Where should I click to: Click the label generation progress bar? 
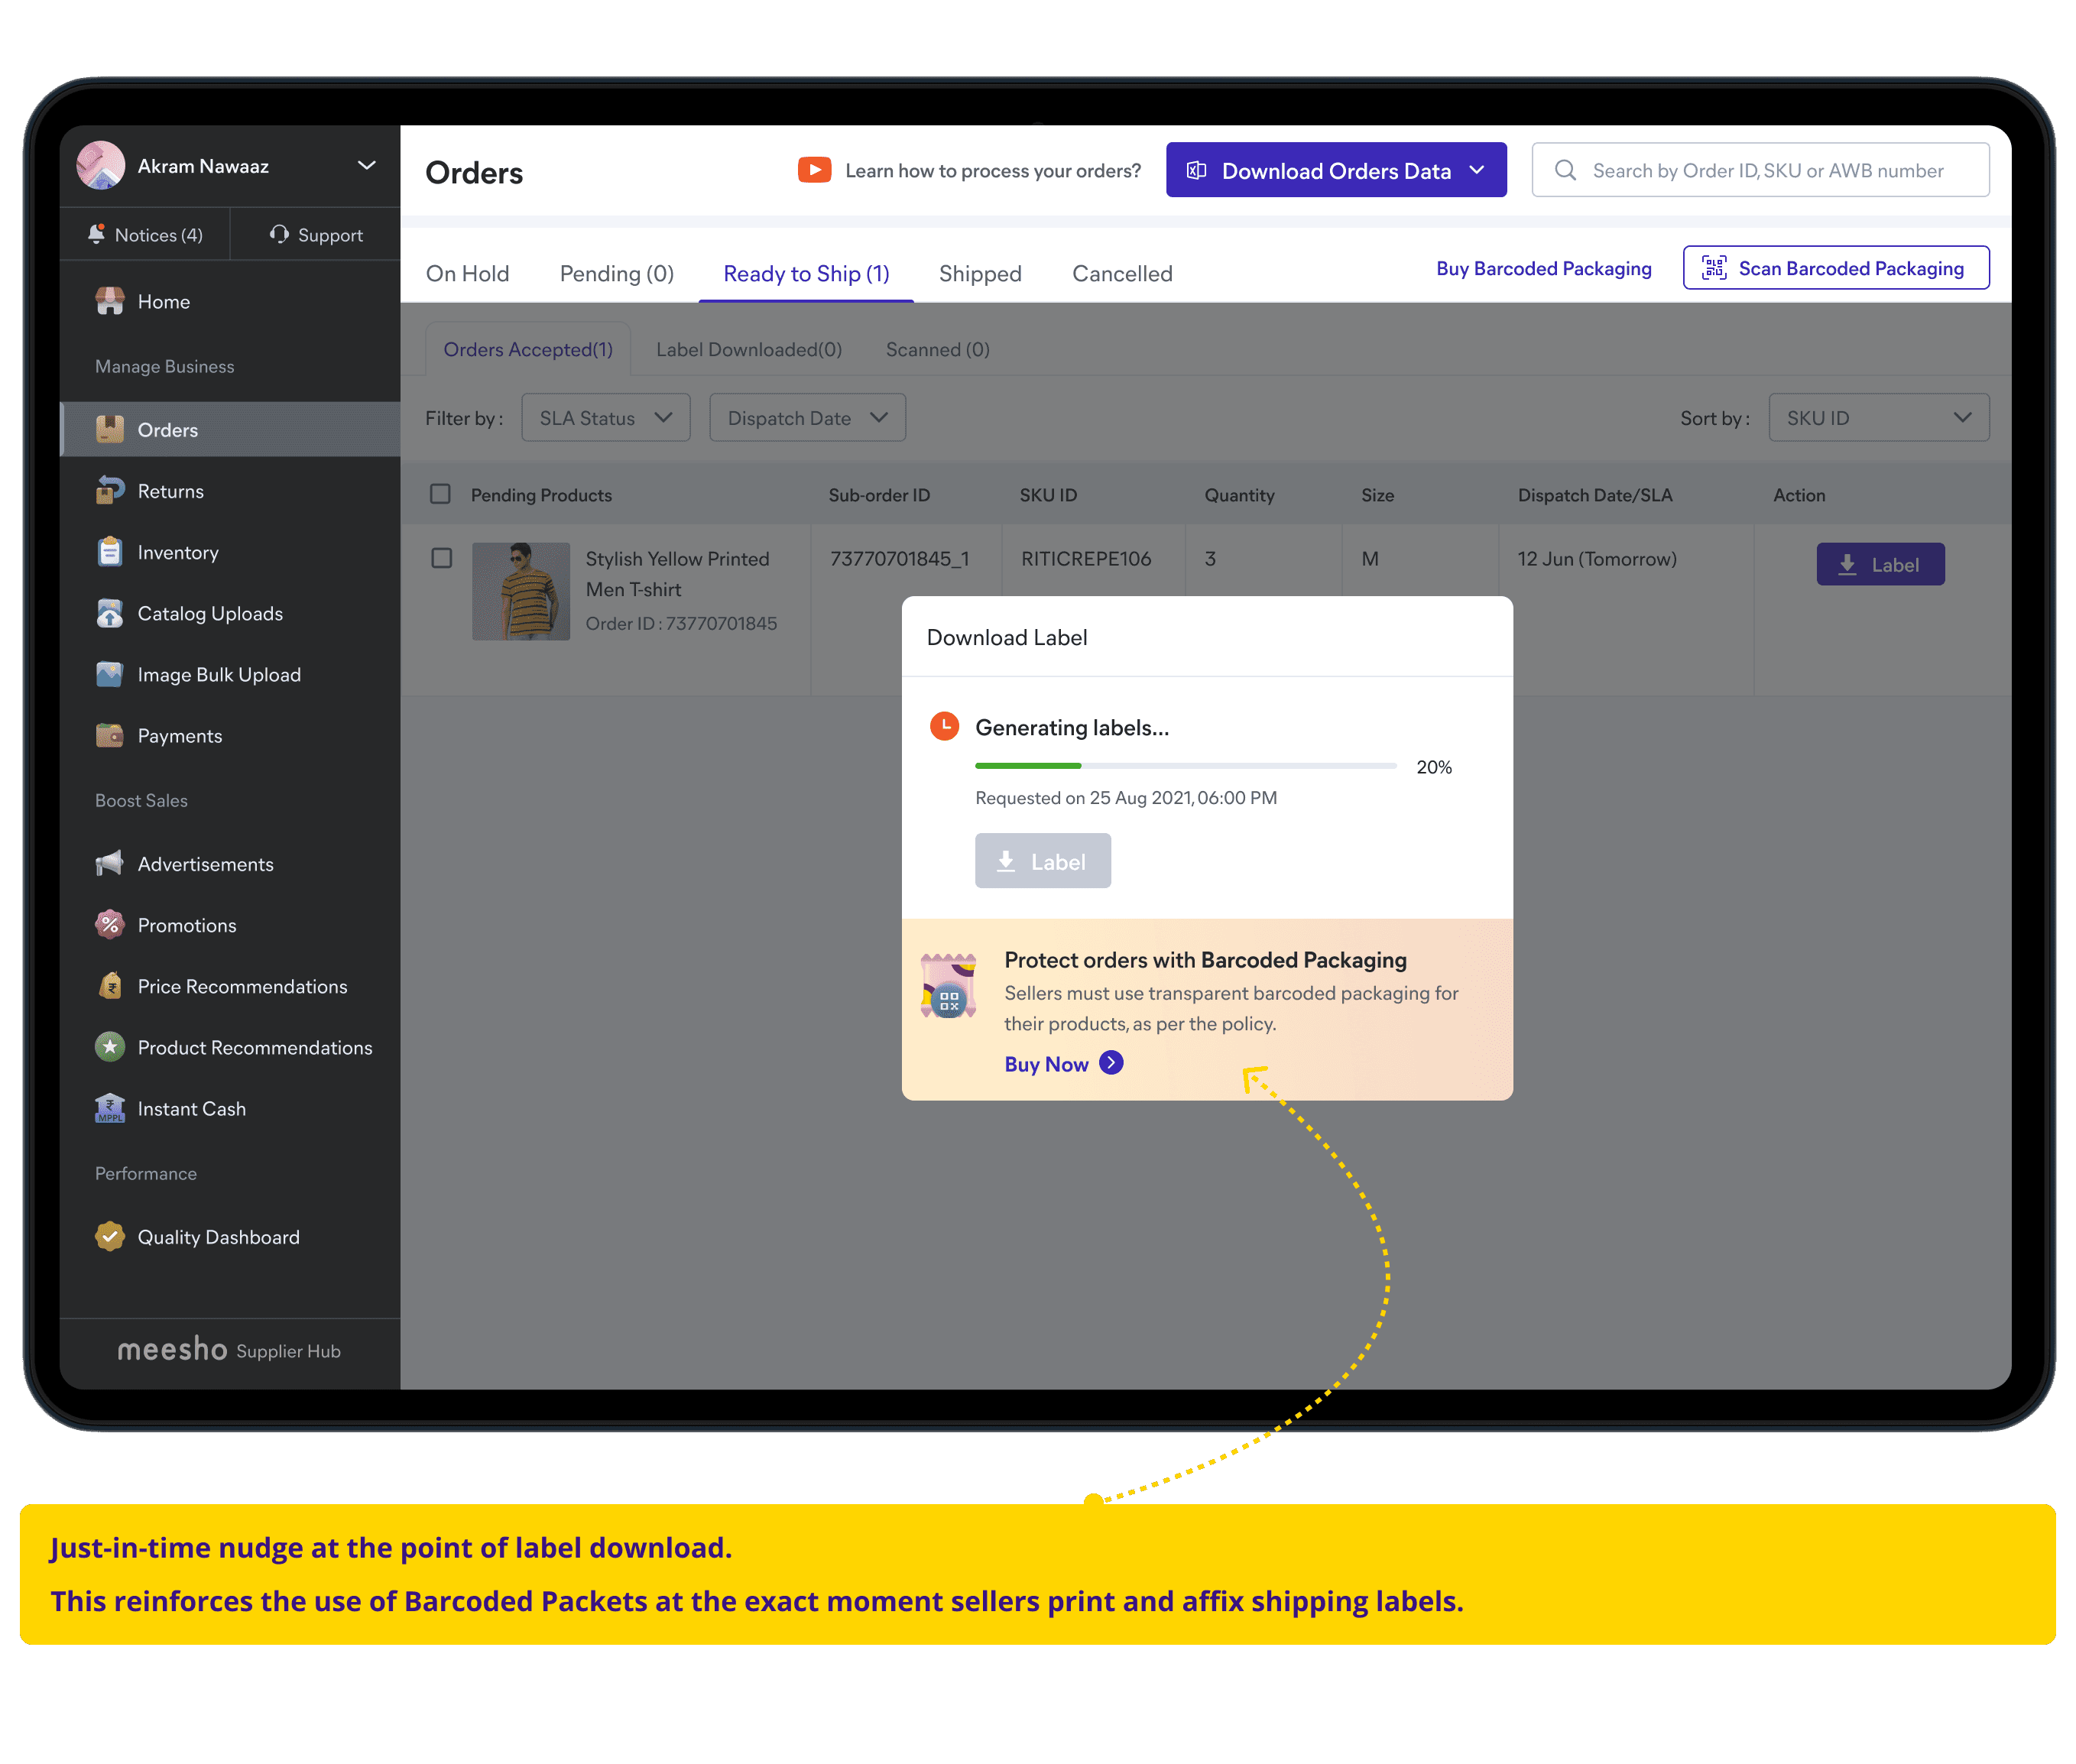1185,766
